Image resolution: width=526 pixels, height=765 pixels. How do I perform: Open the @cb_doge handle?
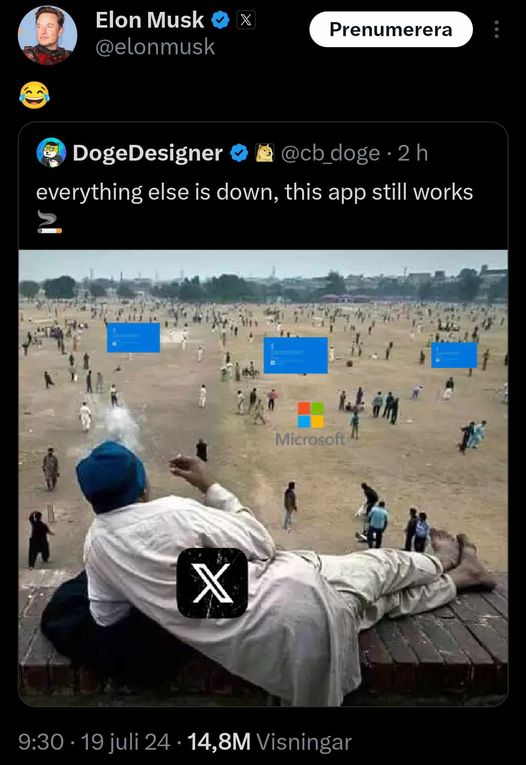pyautogui.click(x=330, y=153)
